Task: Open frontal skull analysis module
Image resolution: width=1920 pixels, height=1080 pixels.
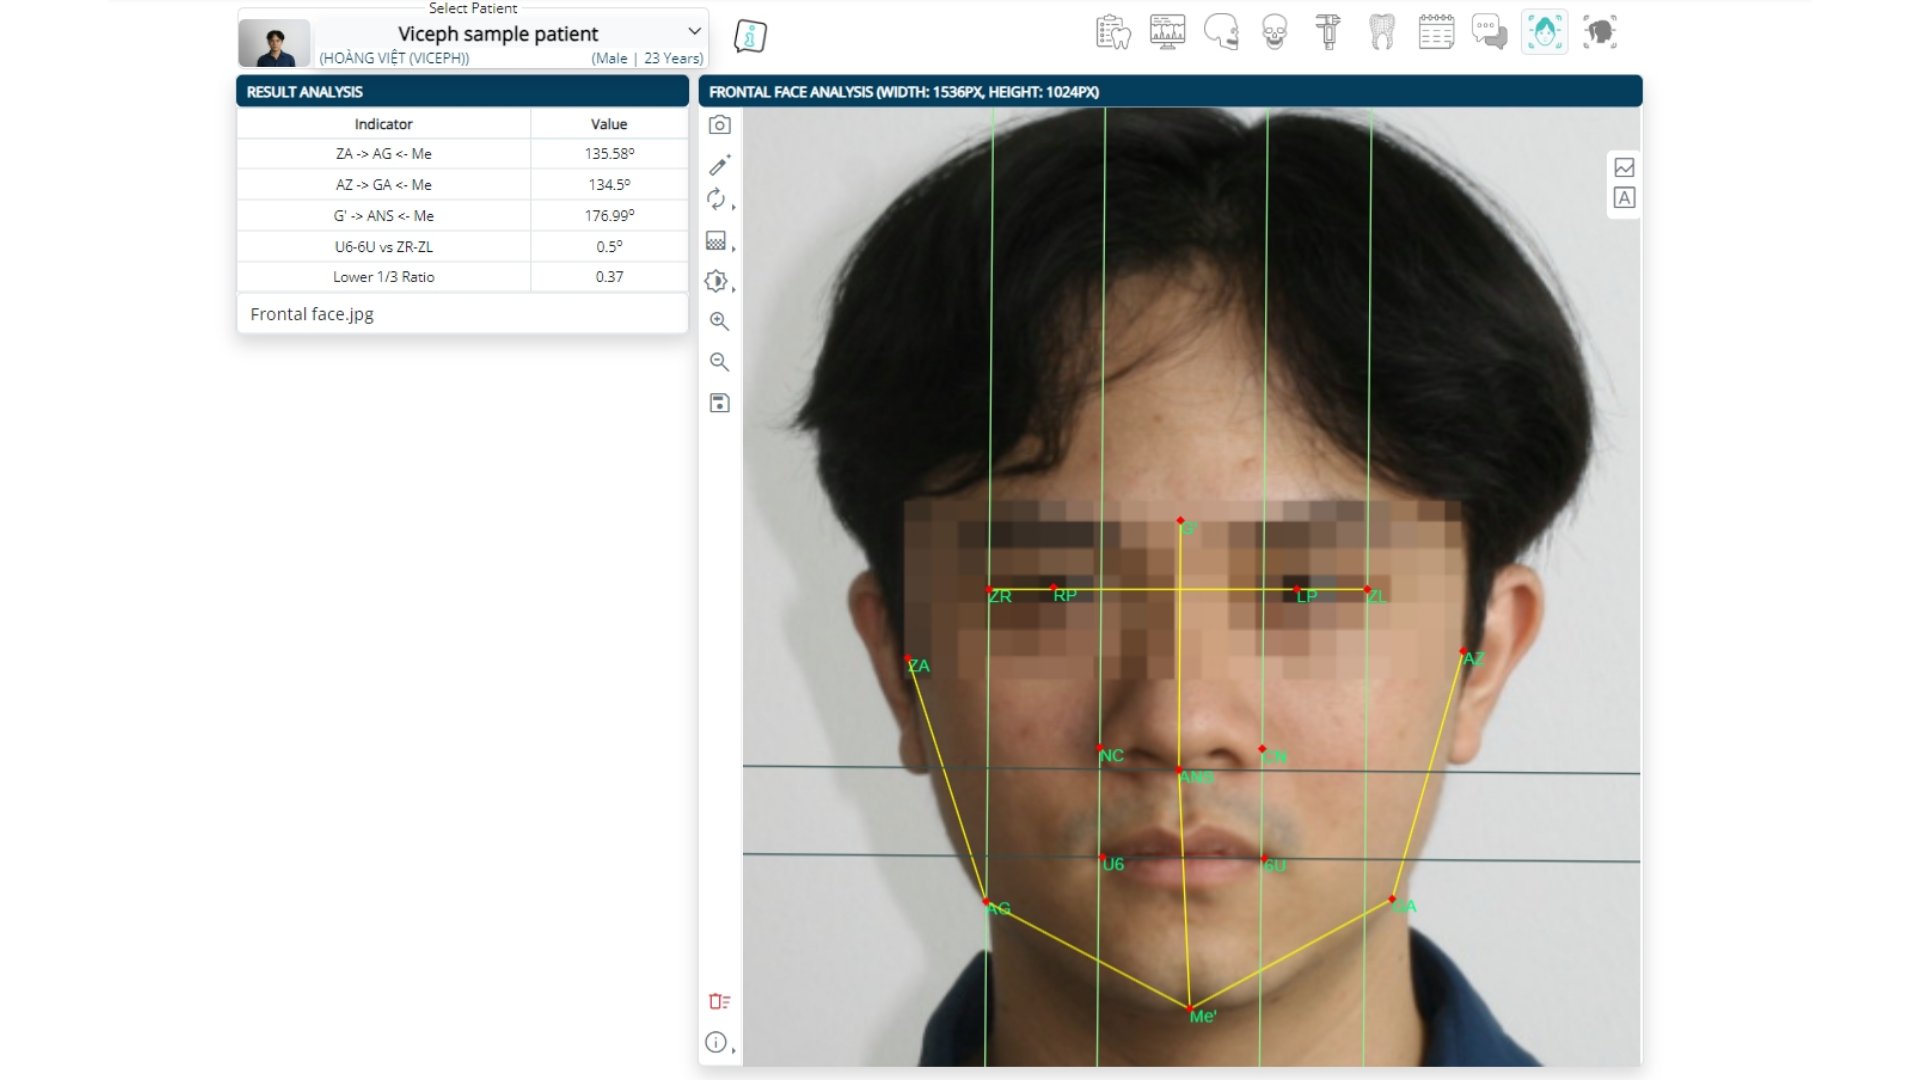Action: 1274,32
